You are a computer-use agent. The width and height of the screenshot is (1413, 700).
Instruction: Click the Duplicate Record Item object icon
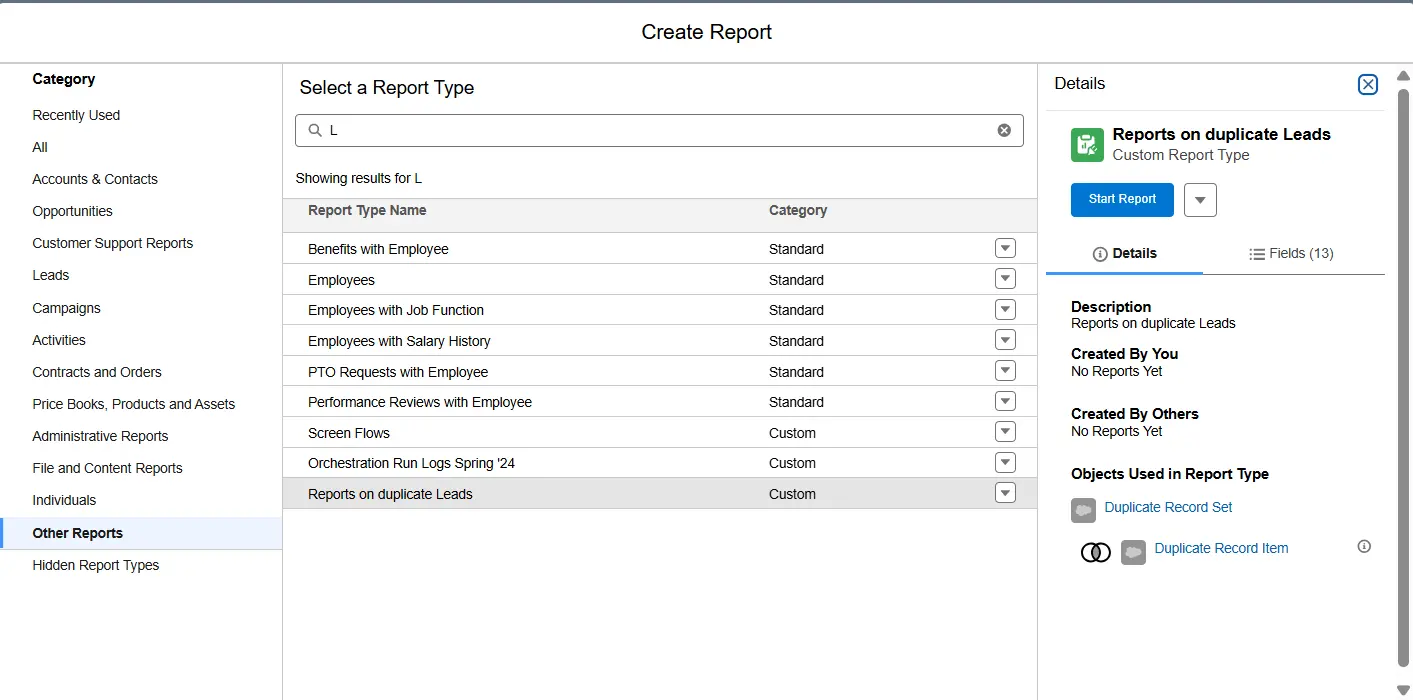[x=1133, y=552]
